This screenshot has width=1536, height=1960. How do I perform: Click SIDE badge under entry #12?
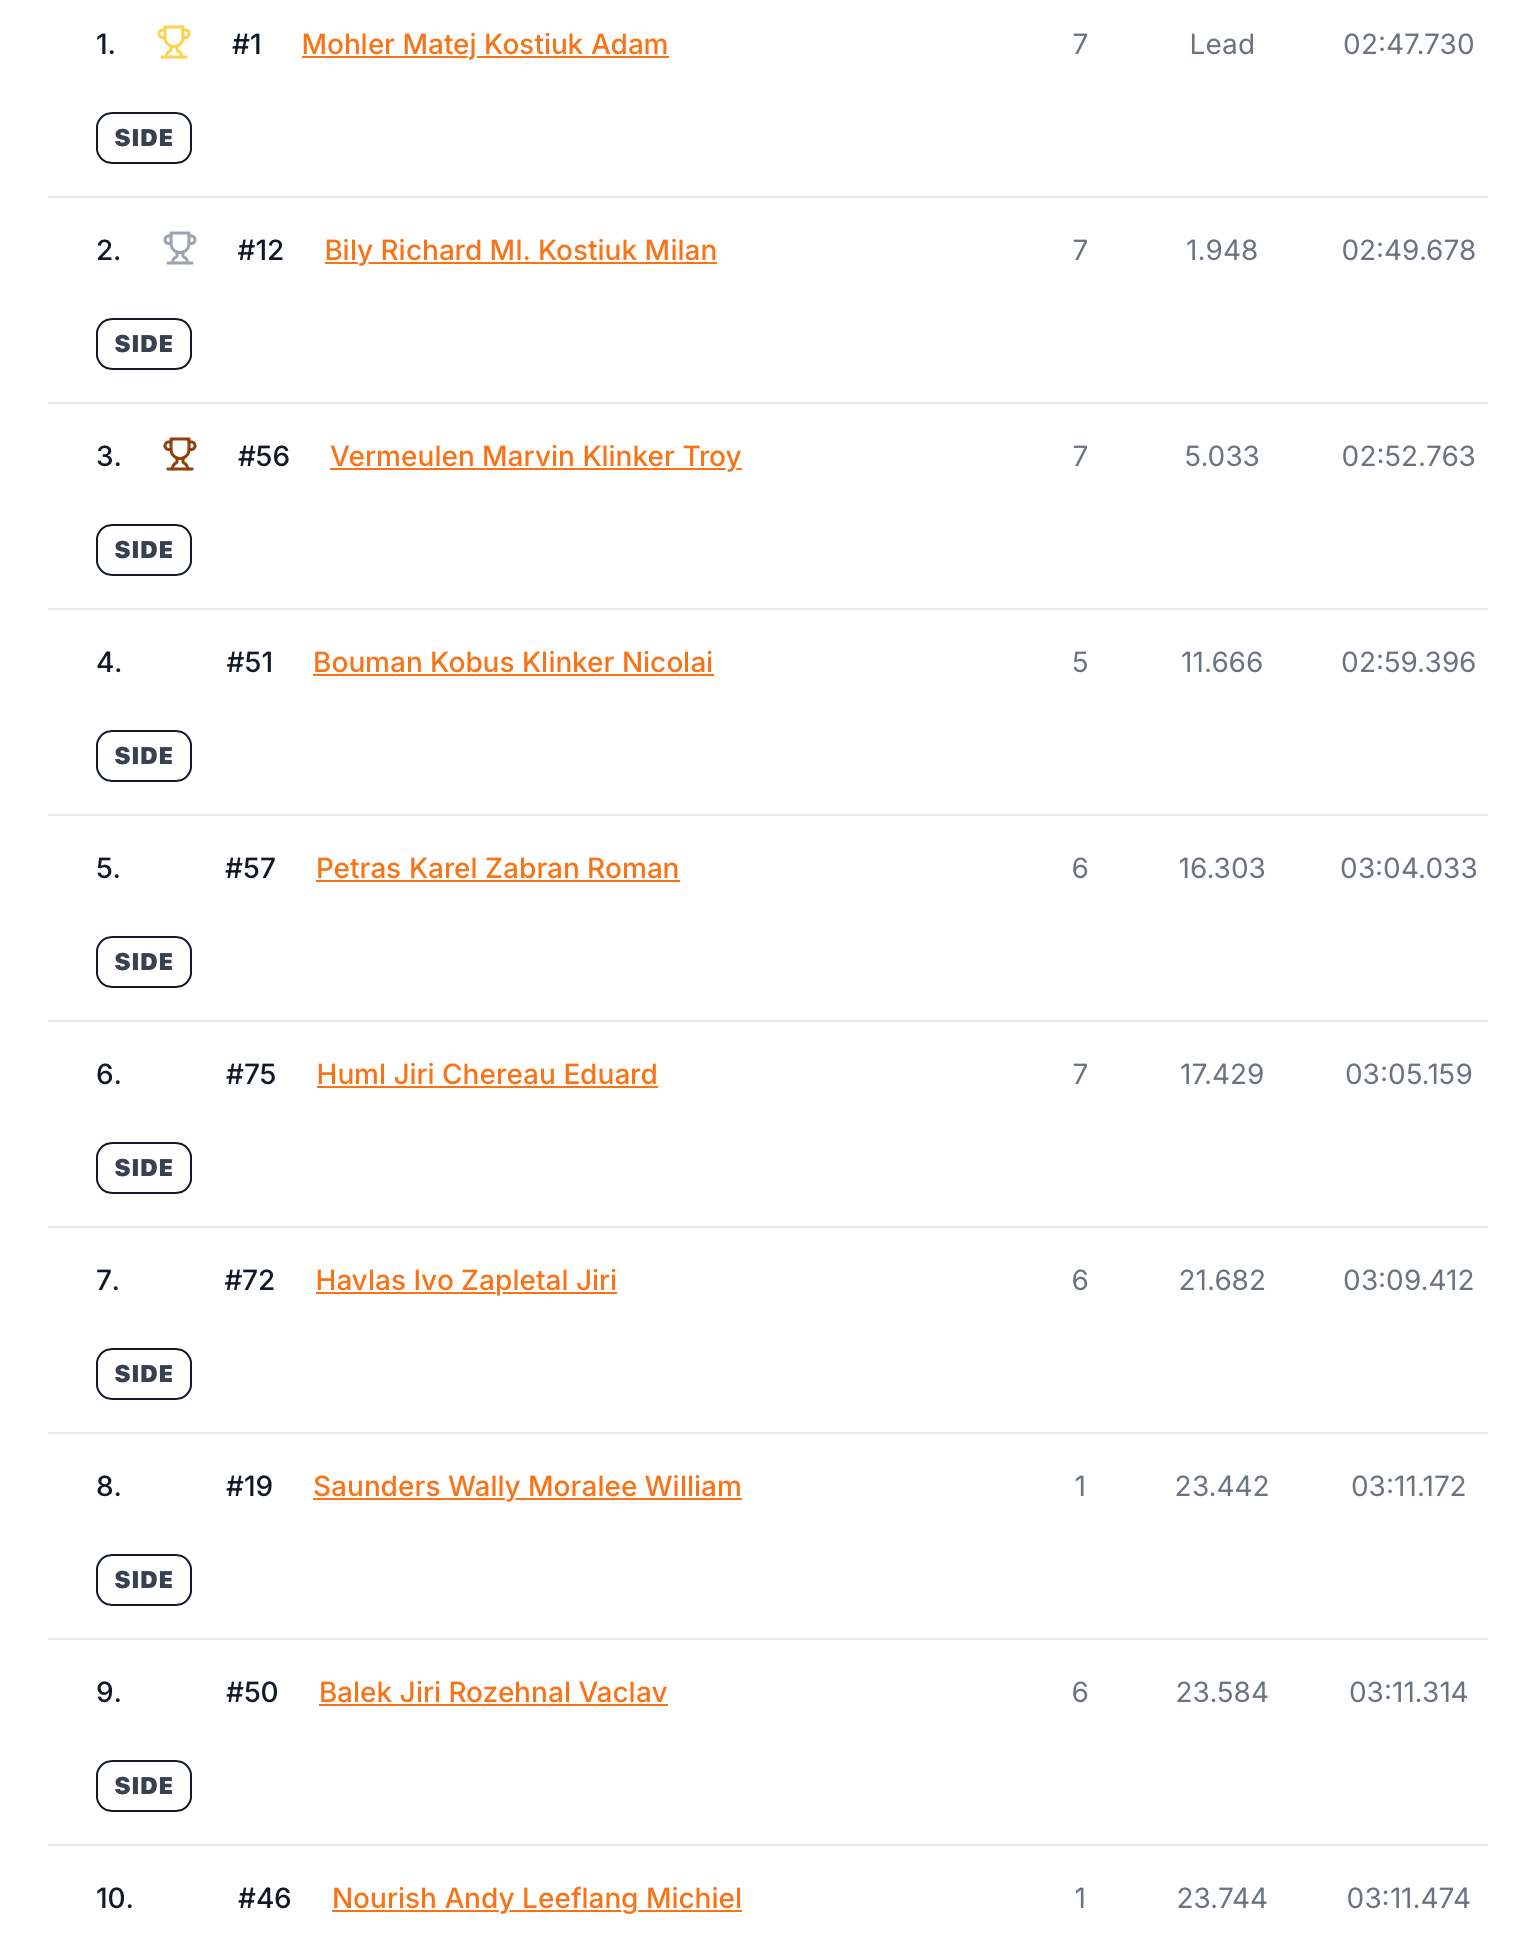click(144, 344)
